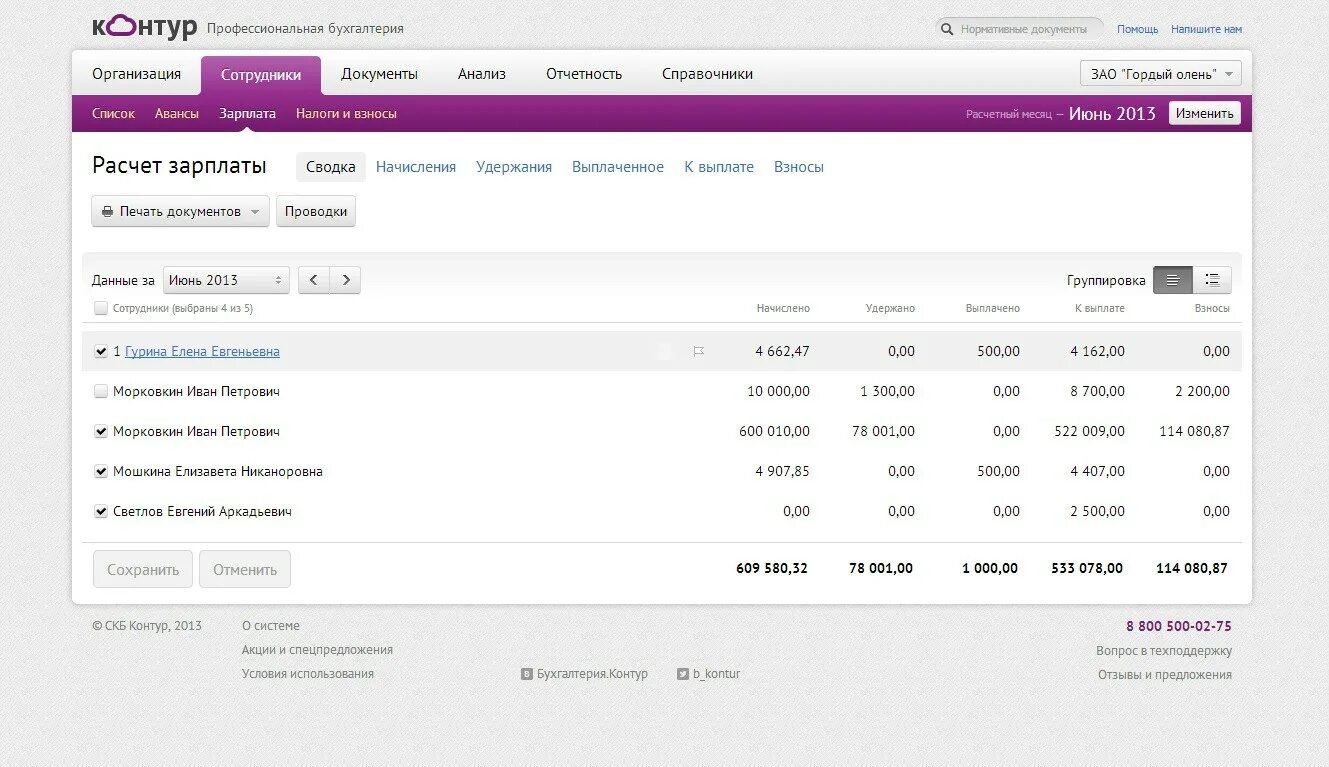Select the К выплате tab
Viewport: 1329px width, 767px height.
[719, 167]
